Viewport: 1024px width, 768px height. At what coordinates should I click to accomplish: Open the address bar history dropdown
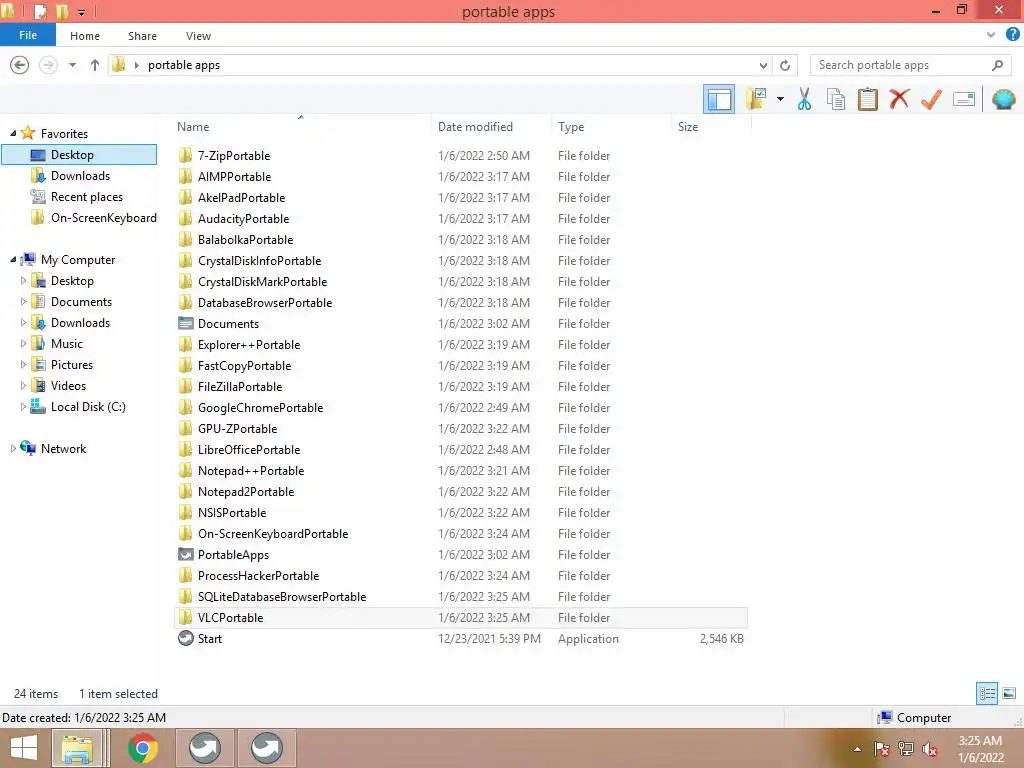point(763,65)
